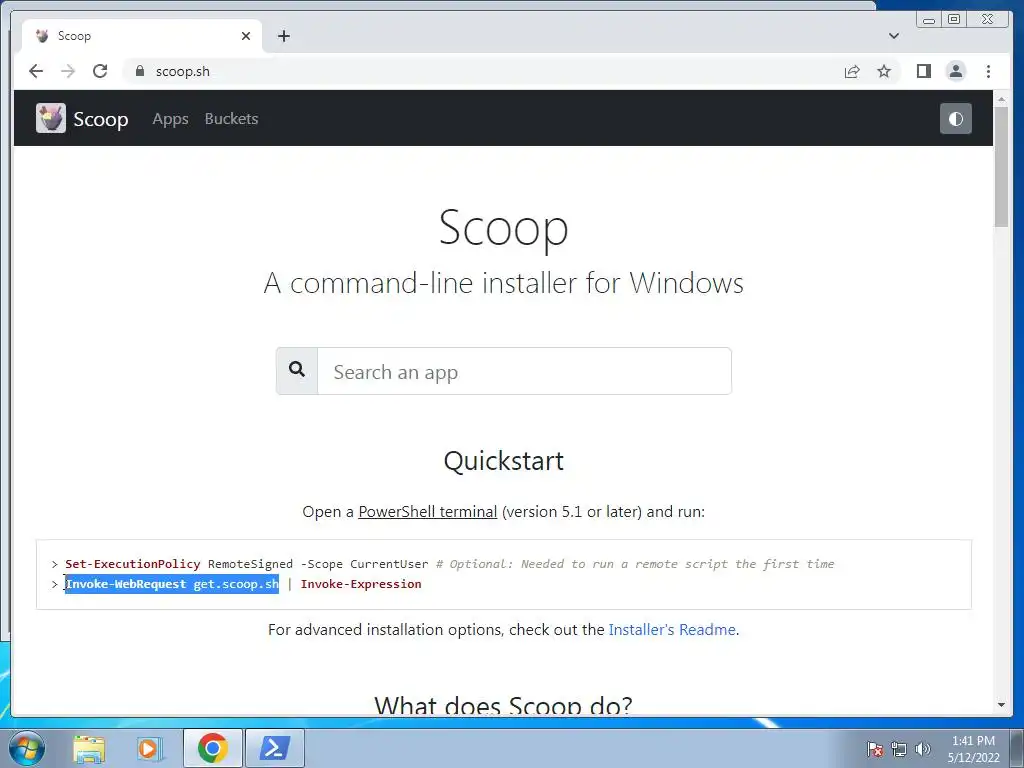Click the Scoop logo icon
The width and height of the screenshot is (1024, 768).
coord(50,118)
